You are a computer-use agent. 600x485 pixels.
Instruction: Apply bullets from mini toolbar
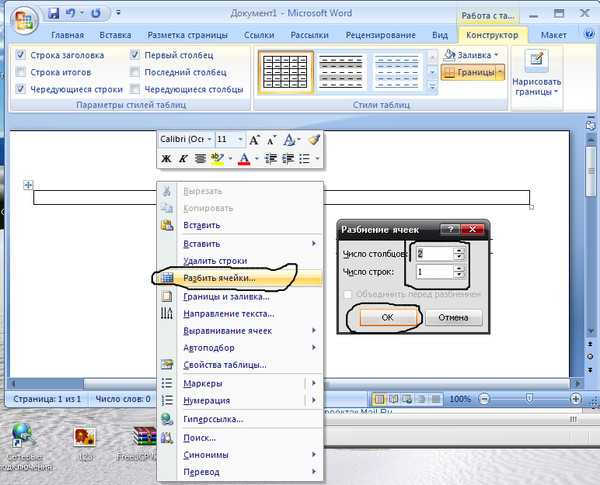(305, 158)
